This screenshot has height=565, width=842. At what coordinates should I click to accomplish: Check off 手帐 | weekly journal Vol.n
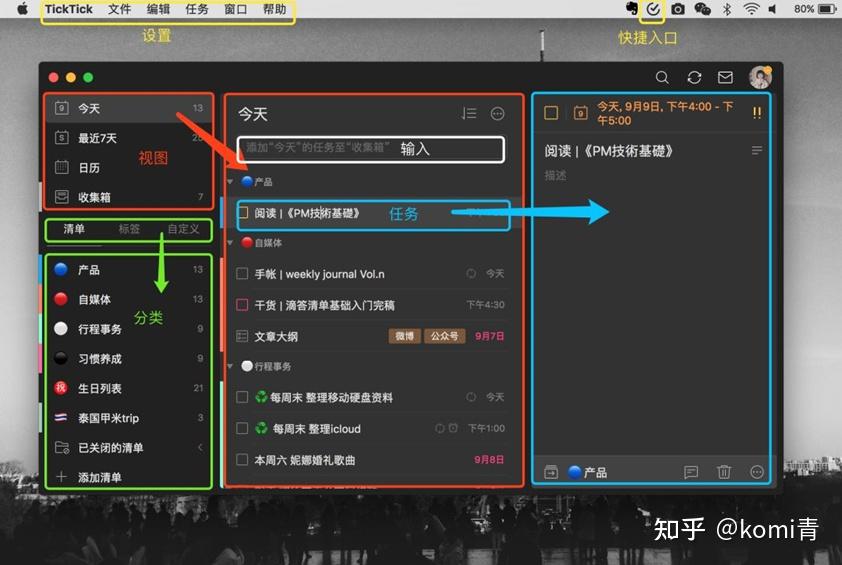coord(242,274)
